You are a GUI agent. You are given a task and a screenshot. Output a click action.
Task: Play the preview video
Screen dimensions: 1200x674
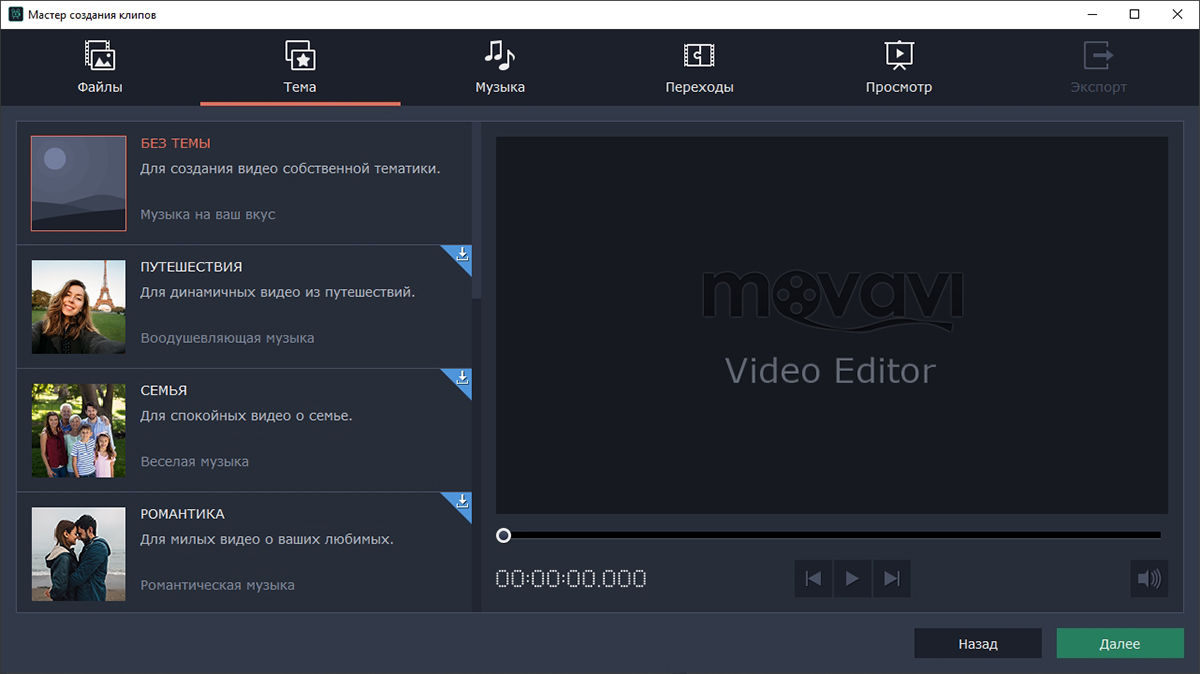point(852,578)
